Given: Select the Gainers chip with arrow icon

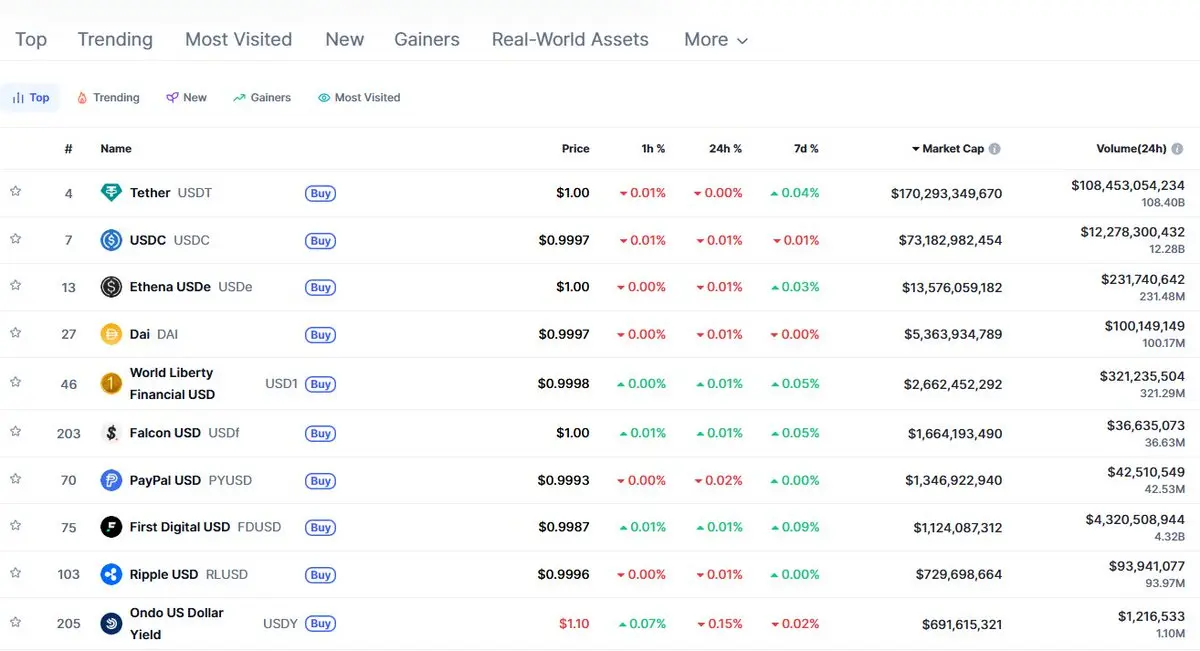Looking at the screenshot, I should click(x=262, y=97).
